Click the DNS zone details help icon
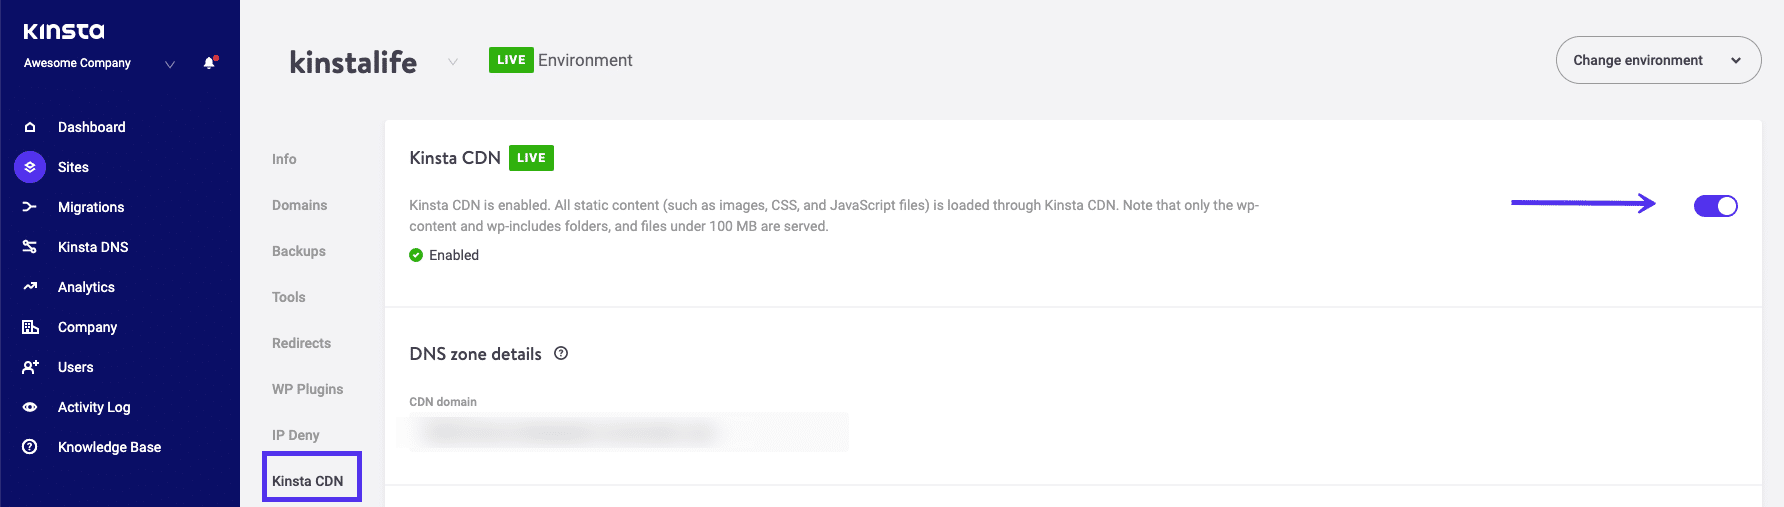1784x507 pixels. pos(561,353)
